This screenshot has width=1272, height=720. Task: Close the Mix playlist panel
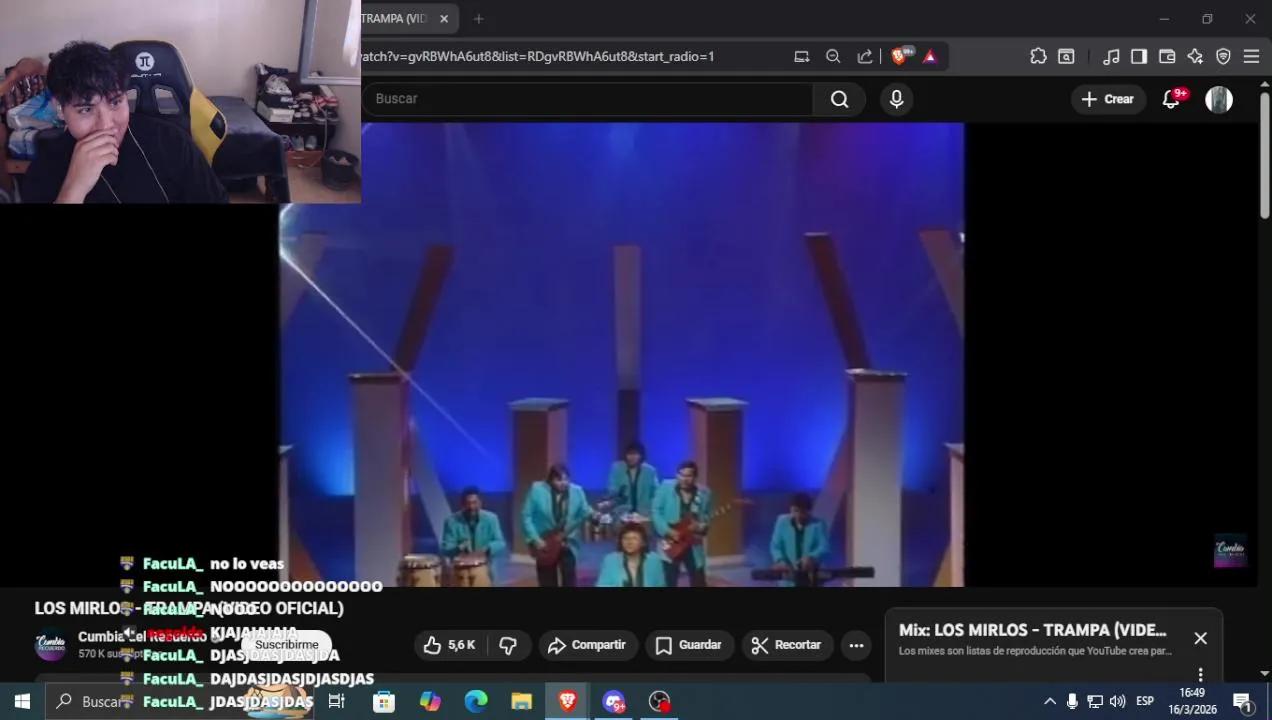click(x=1201, y=638)
